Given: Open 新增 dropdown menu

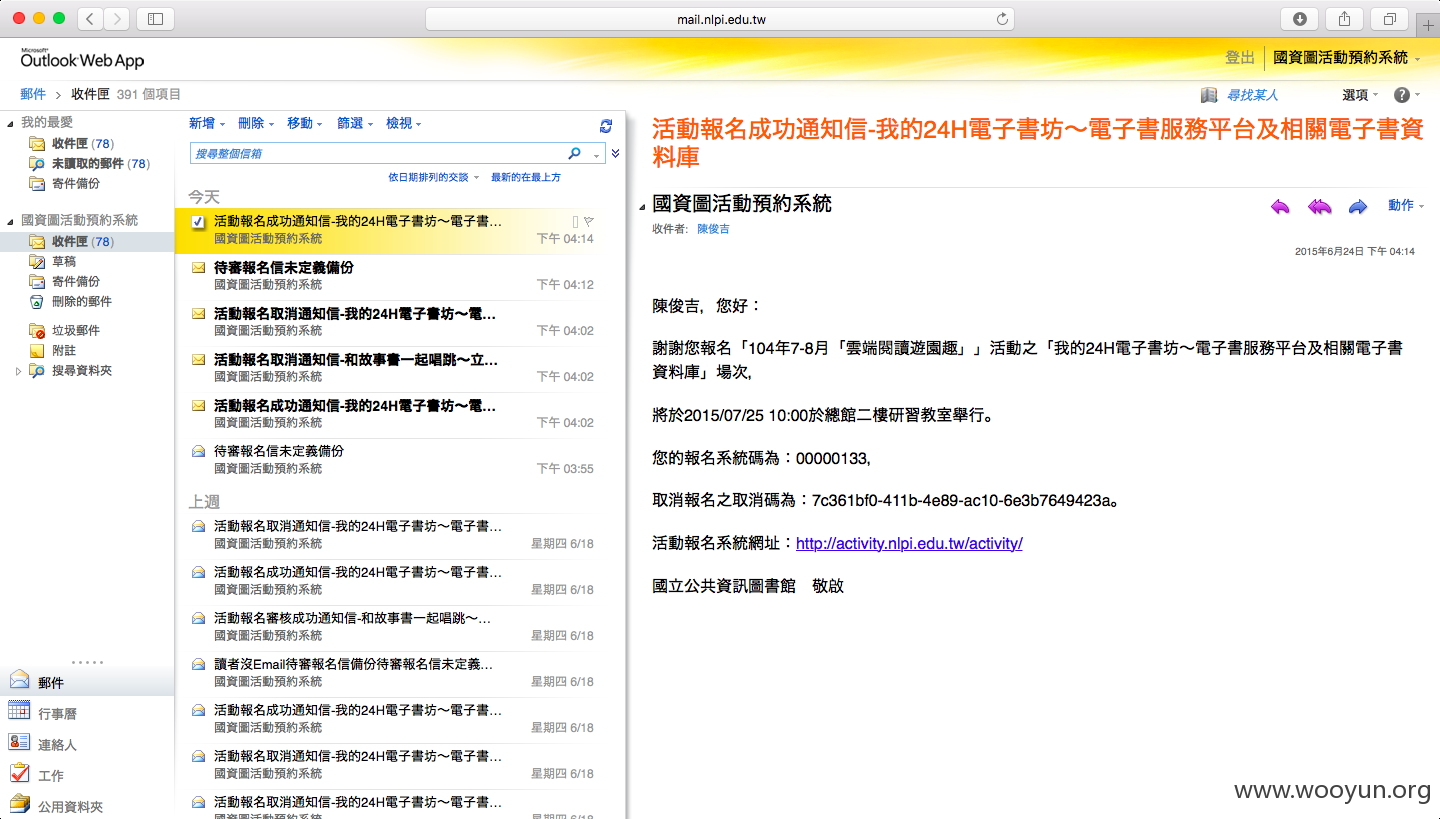Looking at the screenshot, I should tap(207, 123).
